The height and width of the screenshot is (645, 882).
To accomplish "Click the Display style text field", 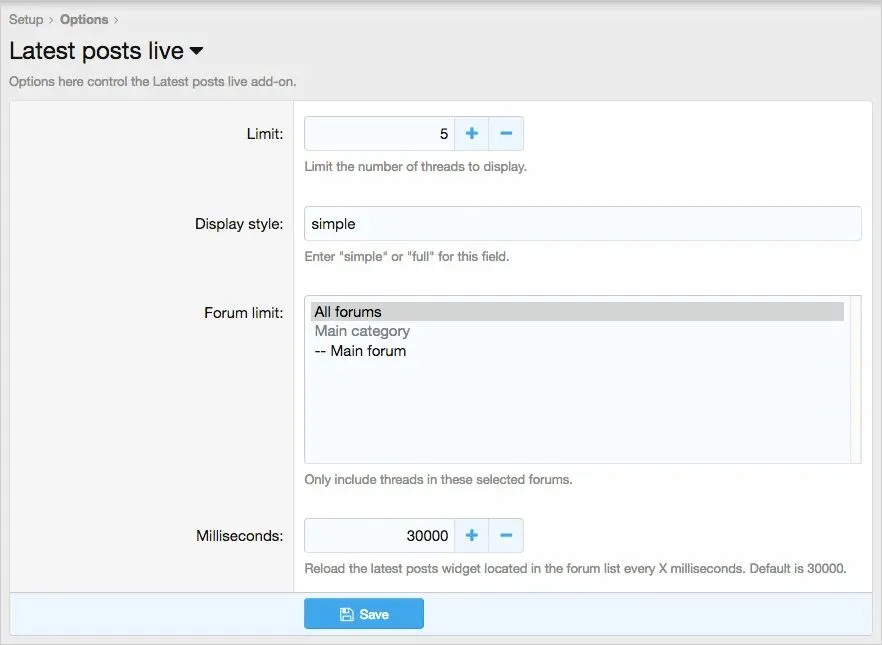I will pyautogui.click(x=582, y=224).
